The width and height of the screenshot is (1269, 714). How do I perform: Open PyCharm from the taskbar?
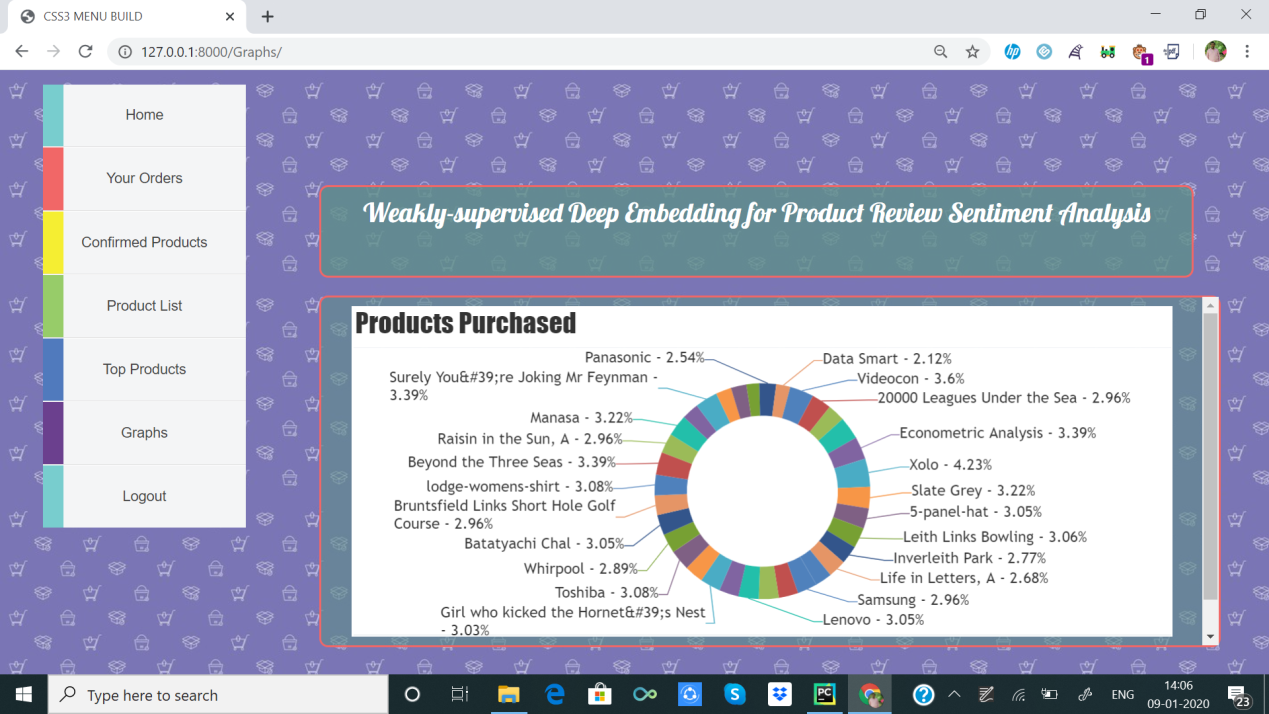point(825,695)
